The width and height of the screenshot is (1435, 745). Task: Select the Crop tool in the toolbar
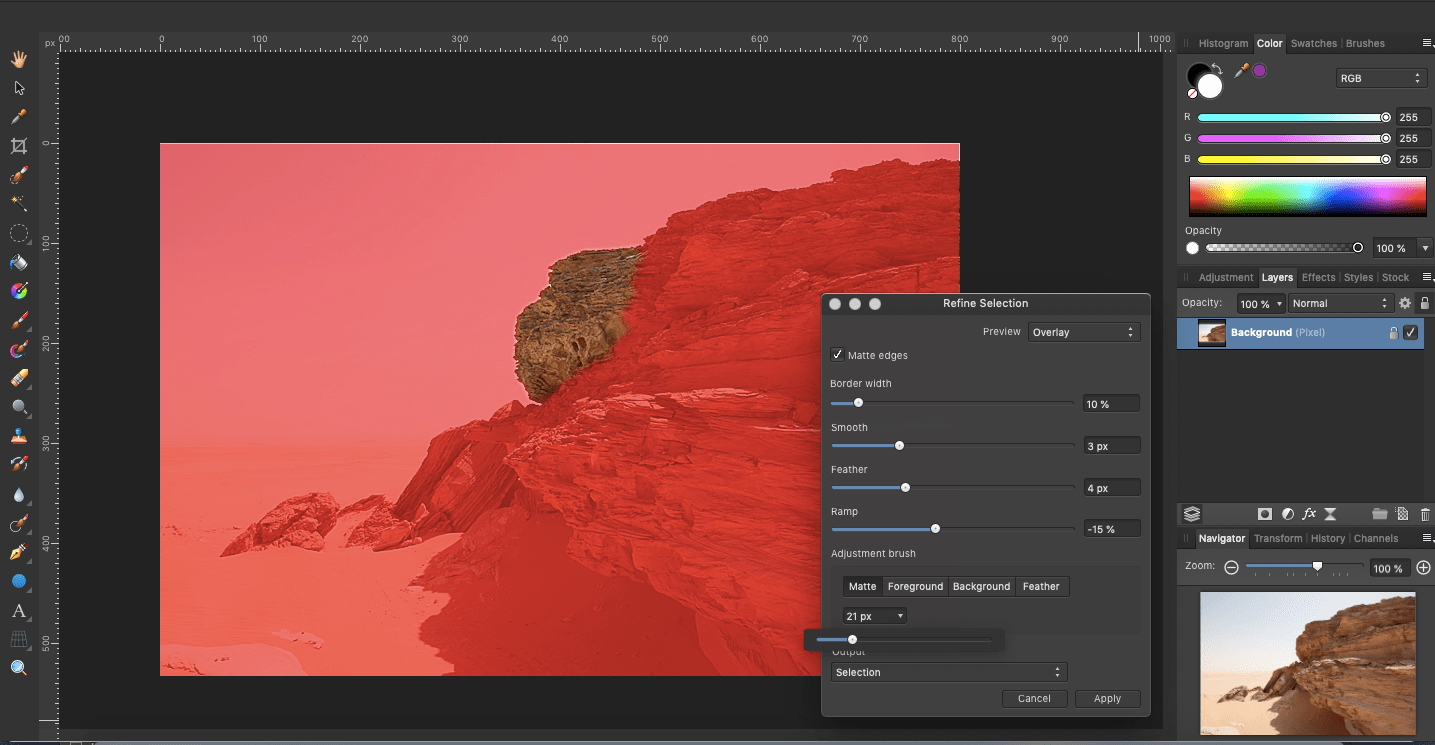[x=18, y=146]
